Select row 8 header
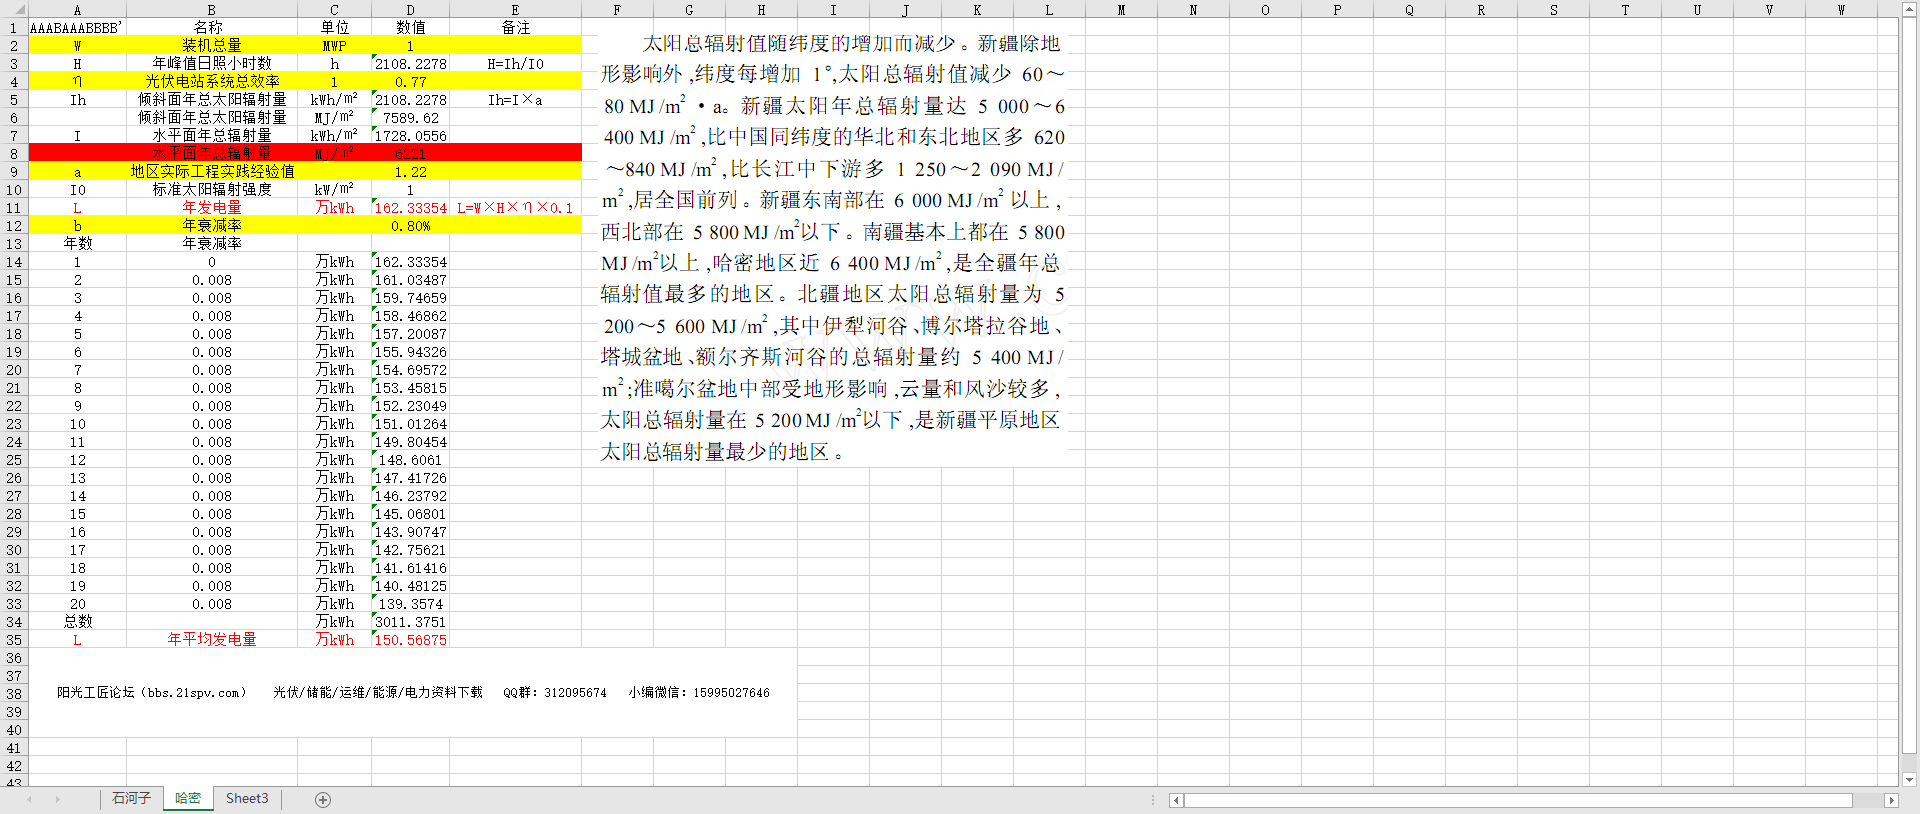The image size is (1920, 814). pyautogui.click(x=14, y=154)
